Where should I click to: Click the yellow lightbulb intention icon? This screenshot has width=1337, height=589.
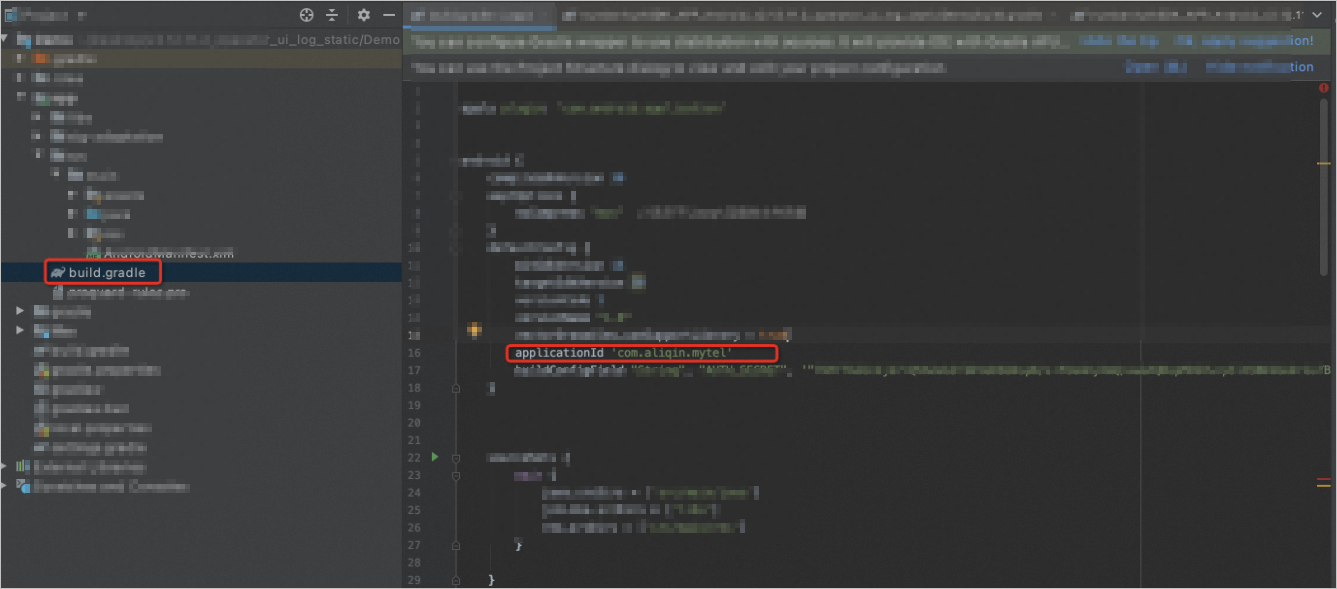point(474,330)
